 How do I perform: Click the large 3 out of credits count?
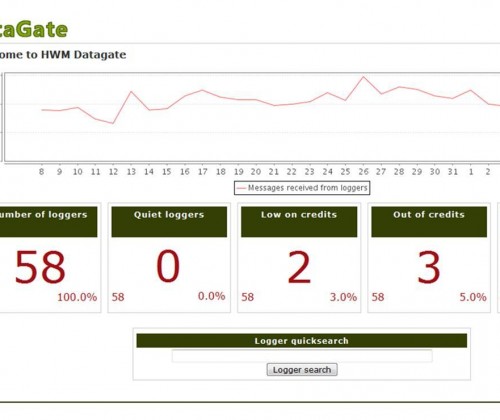point(429,267)
